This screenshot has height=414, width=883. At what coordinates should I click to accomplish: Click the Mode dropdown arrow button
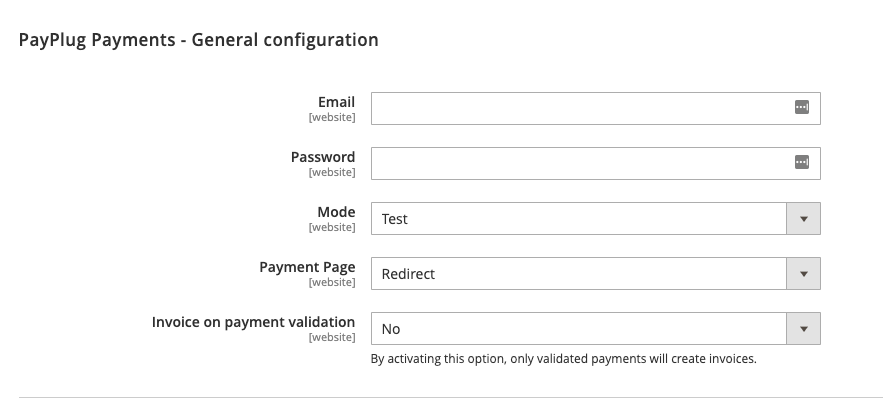point(803,218)
